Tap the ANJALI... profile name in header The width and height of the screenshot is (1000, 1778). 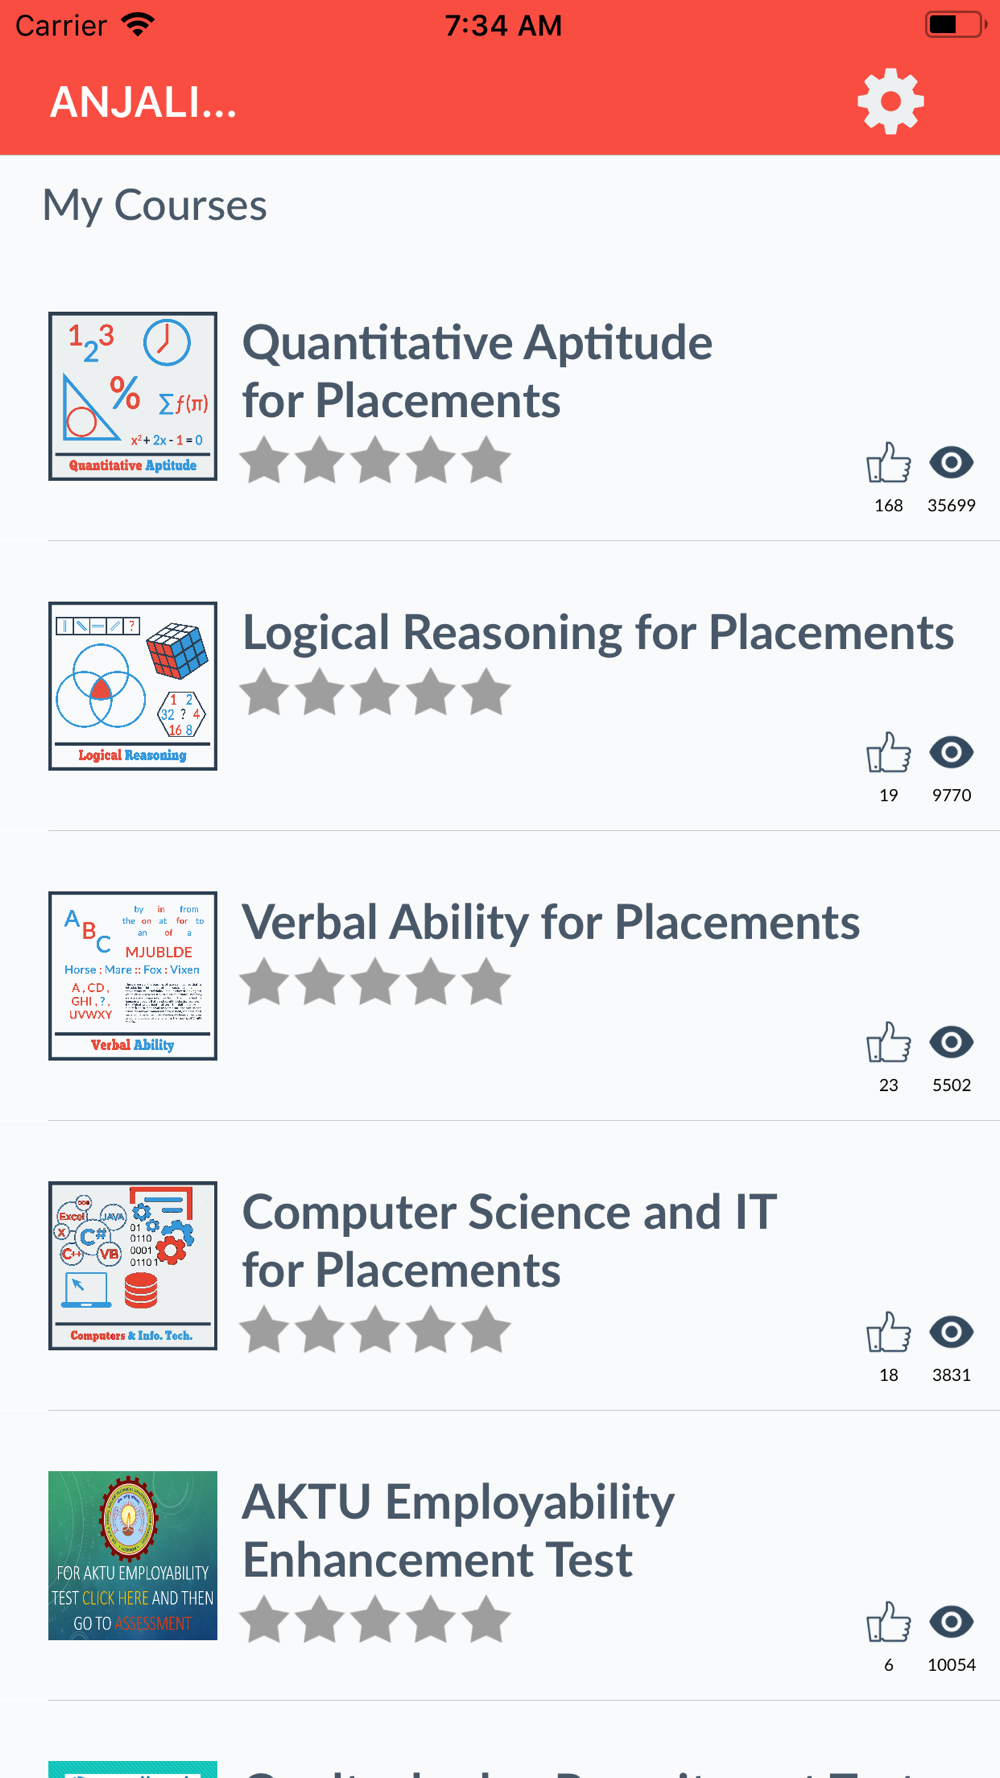(144, 102)
